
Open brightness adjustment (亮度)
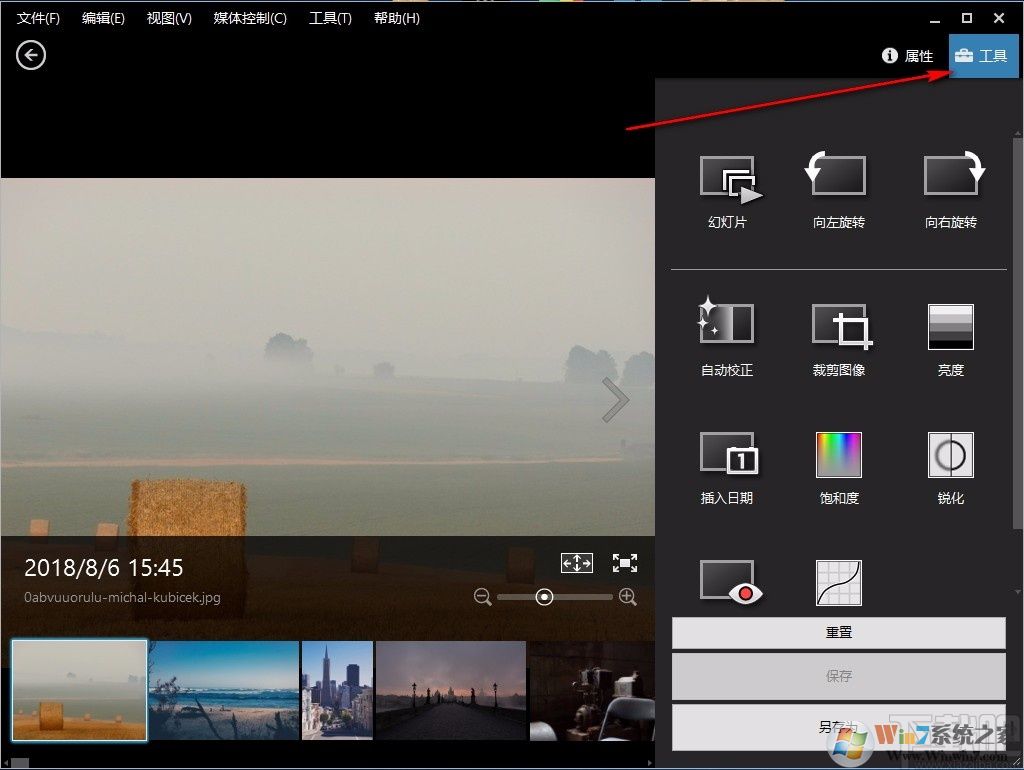951,340
